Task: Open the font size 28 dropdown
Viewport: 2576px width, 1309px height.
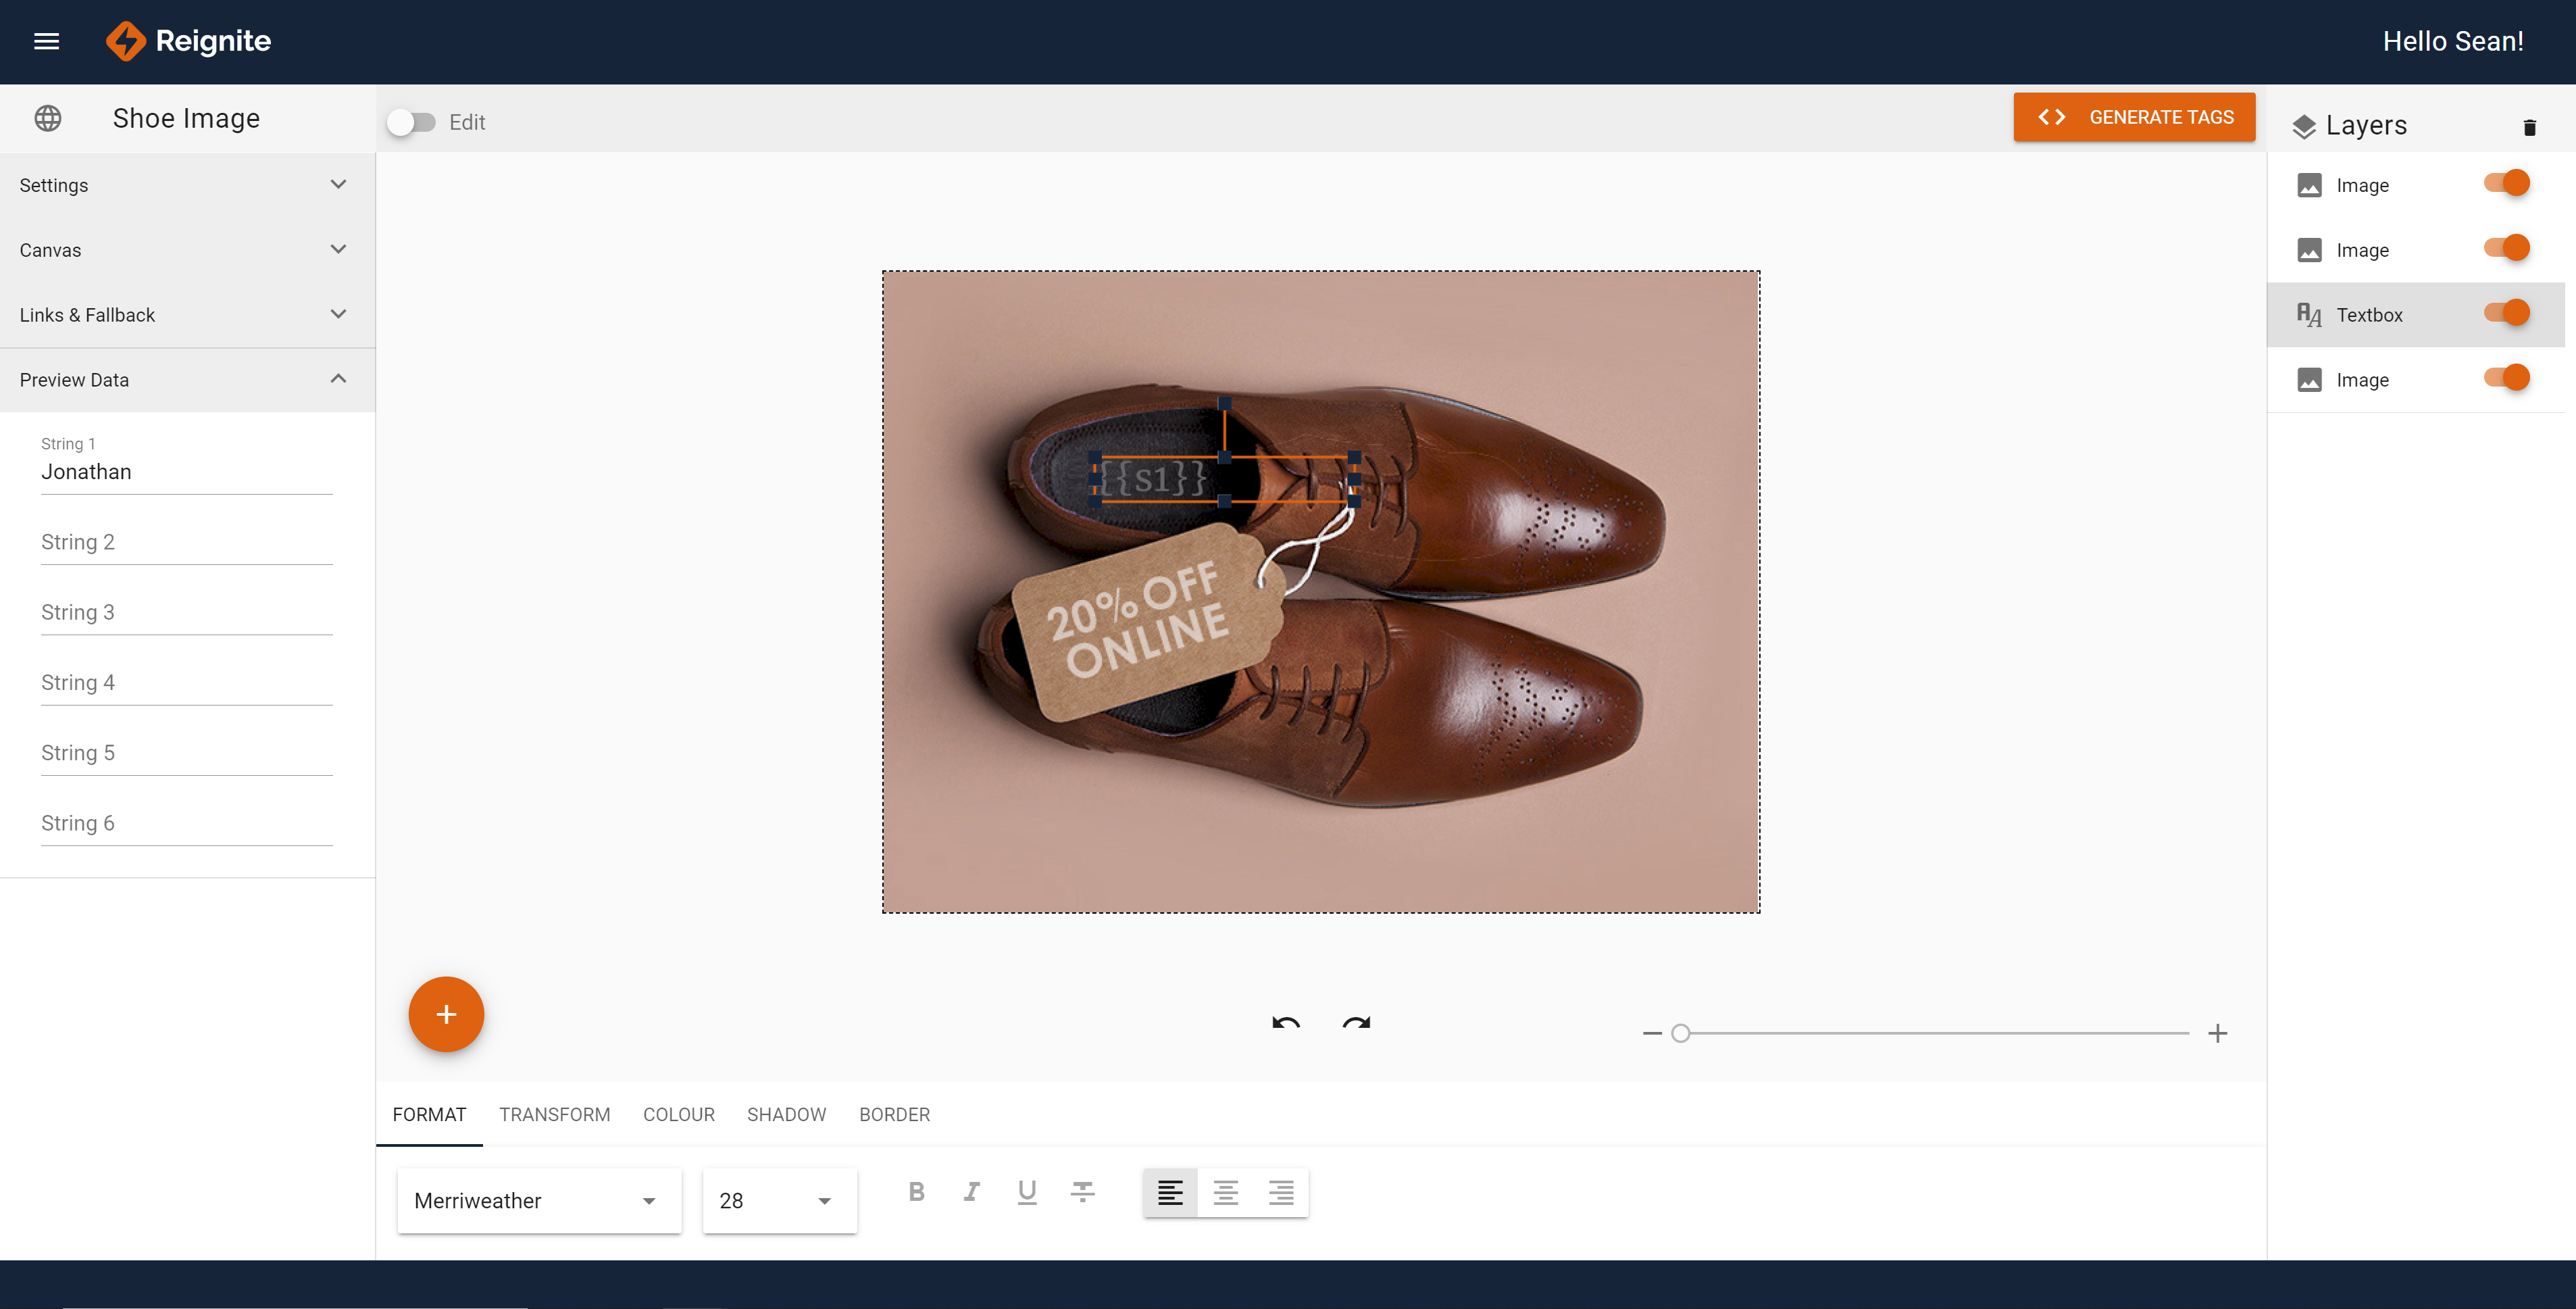Action: 778,1200
